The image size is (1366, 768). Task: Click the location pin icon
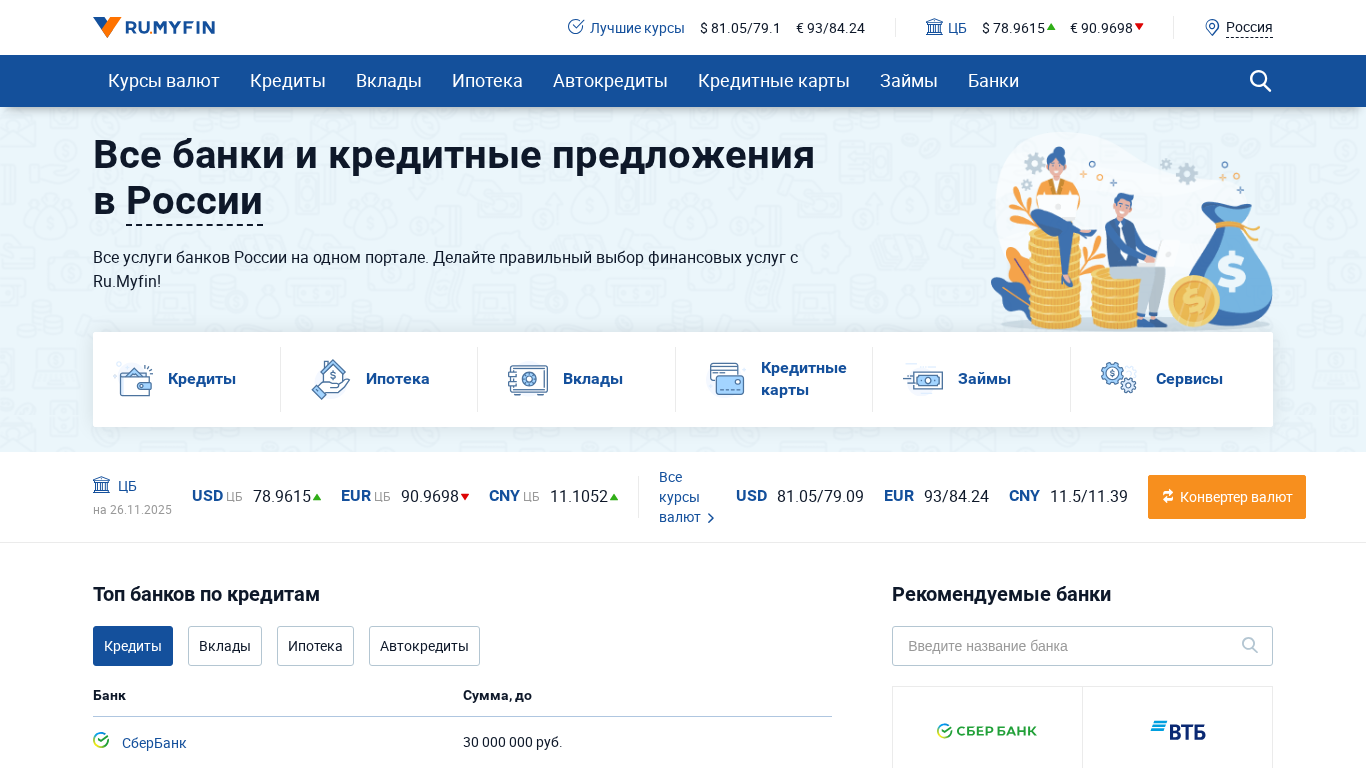(1212, 27)
